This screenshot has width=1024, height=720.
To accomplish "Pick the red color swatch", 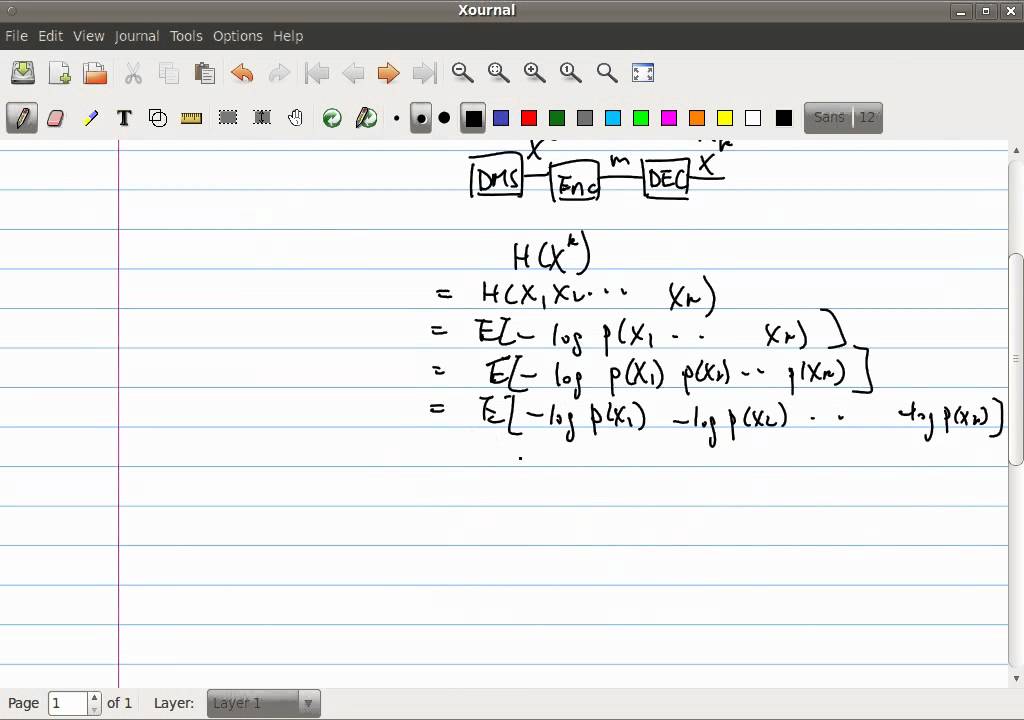I will [x=529, y=118].
